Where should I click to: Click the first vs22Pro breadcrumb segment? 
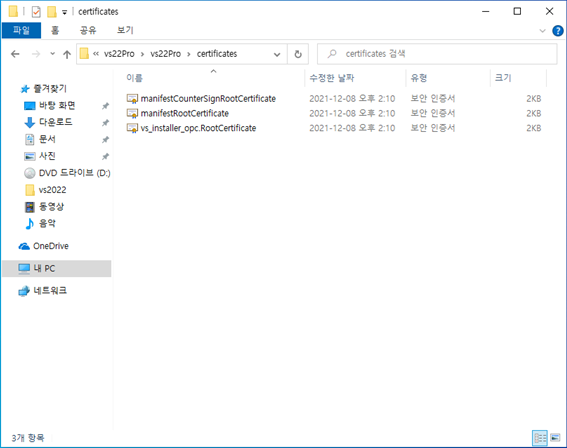[119, 54]
